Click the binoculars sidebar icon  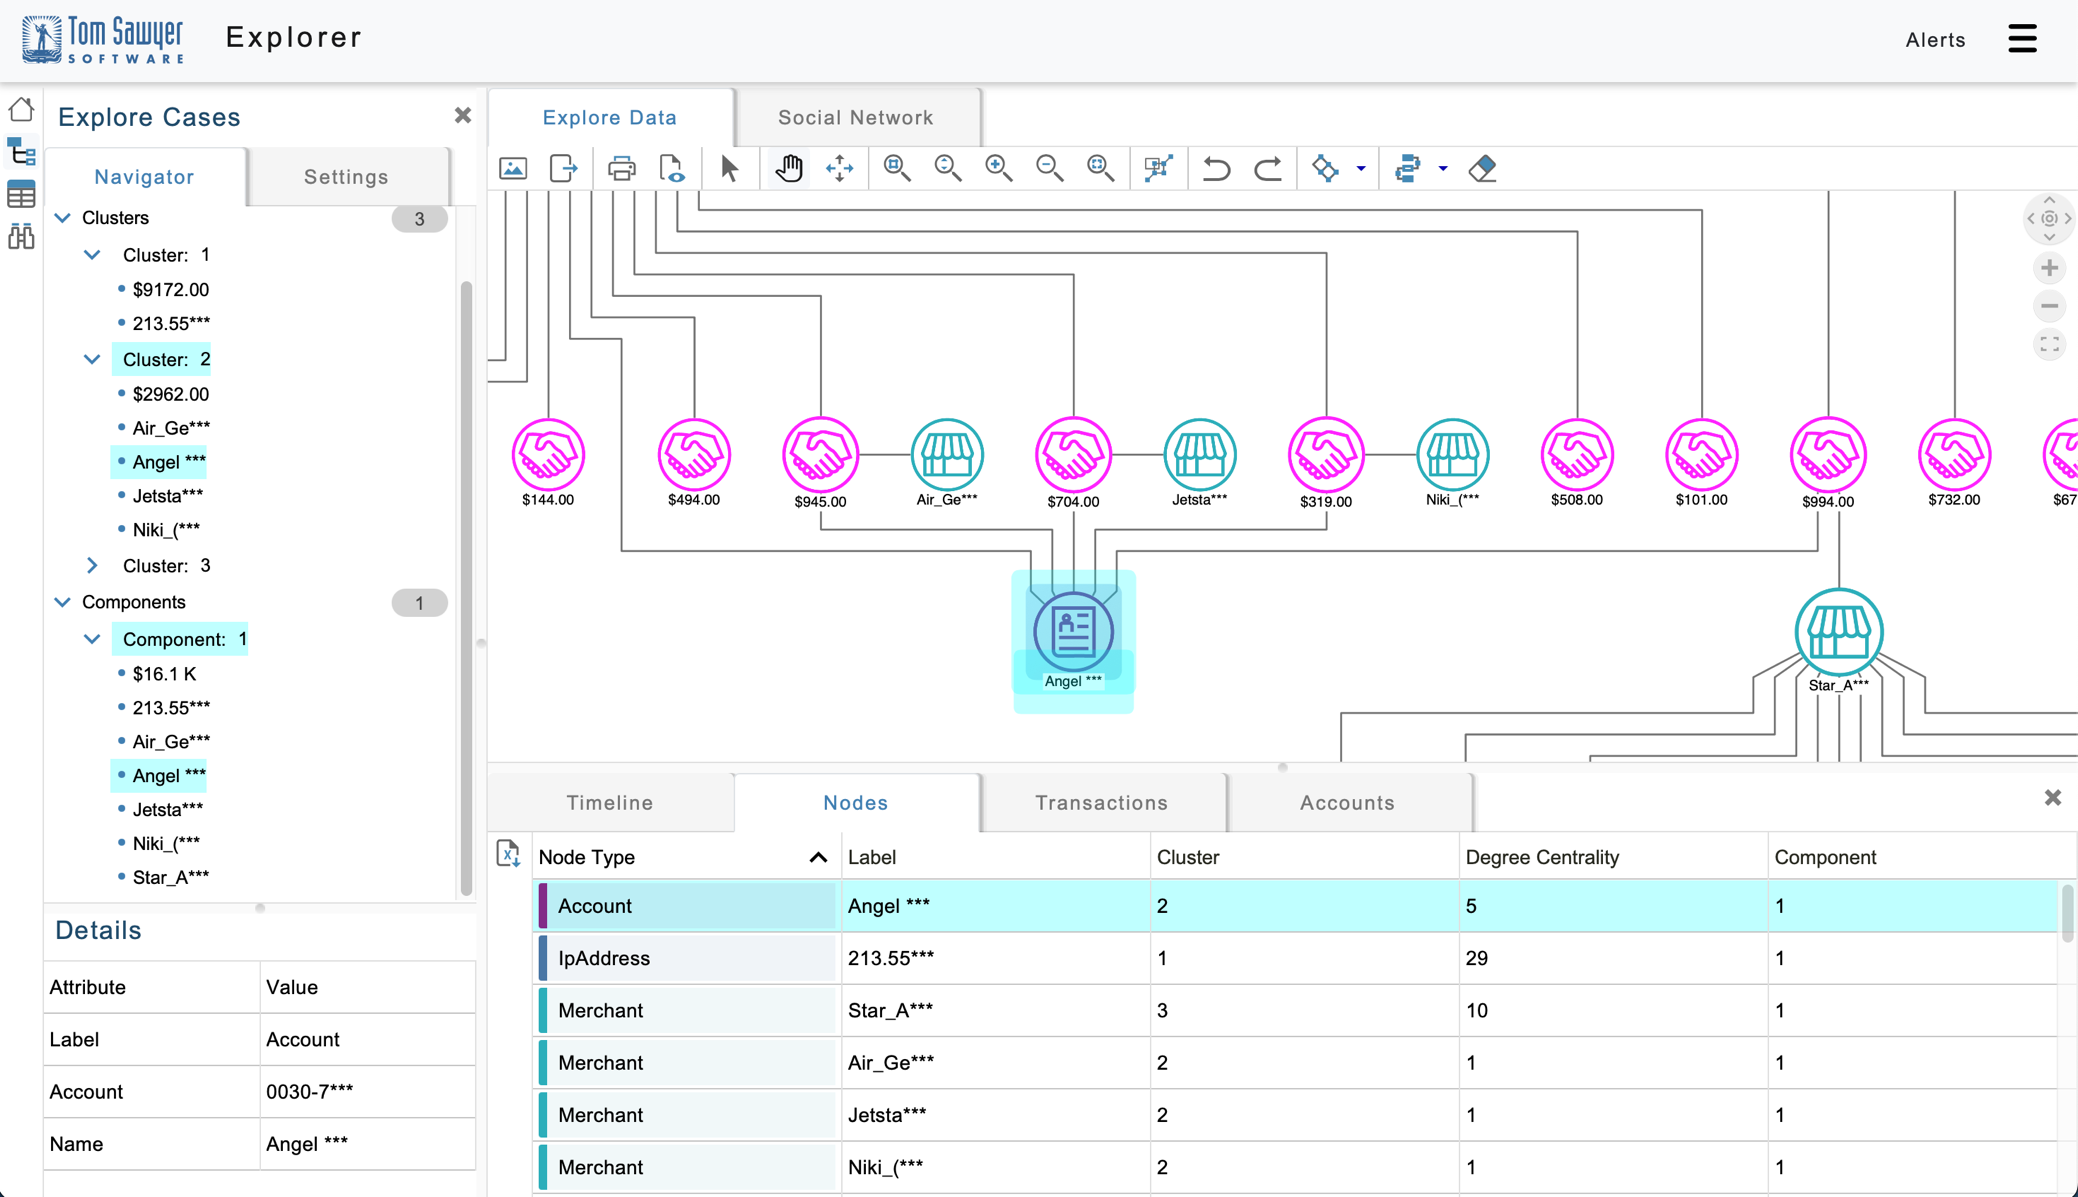[x=21, y=237]
